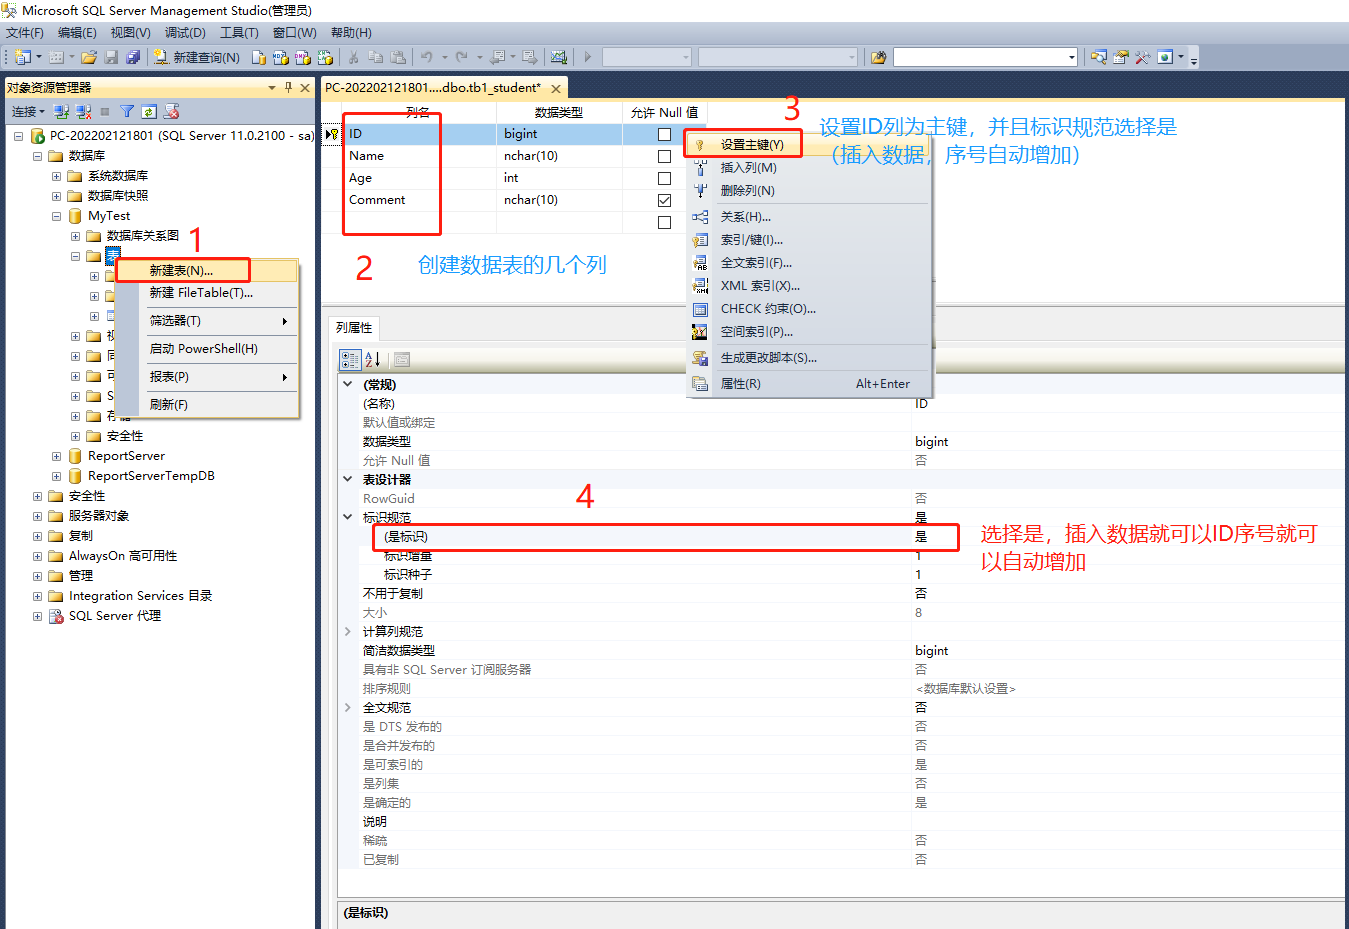Click the Open File folder icon

[89, 57]
